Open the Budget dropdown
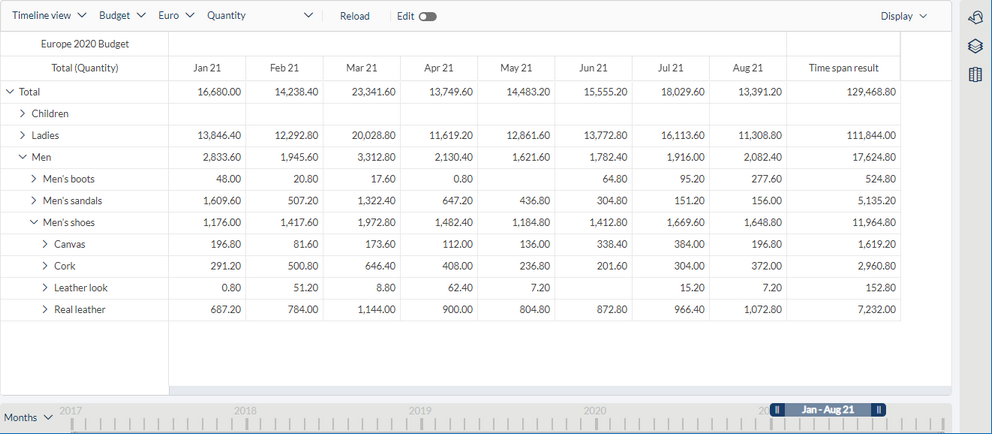This screenshot has width=992, height=434. (122, 16)
